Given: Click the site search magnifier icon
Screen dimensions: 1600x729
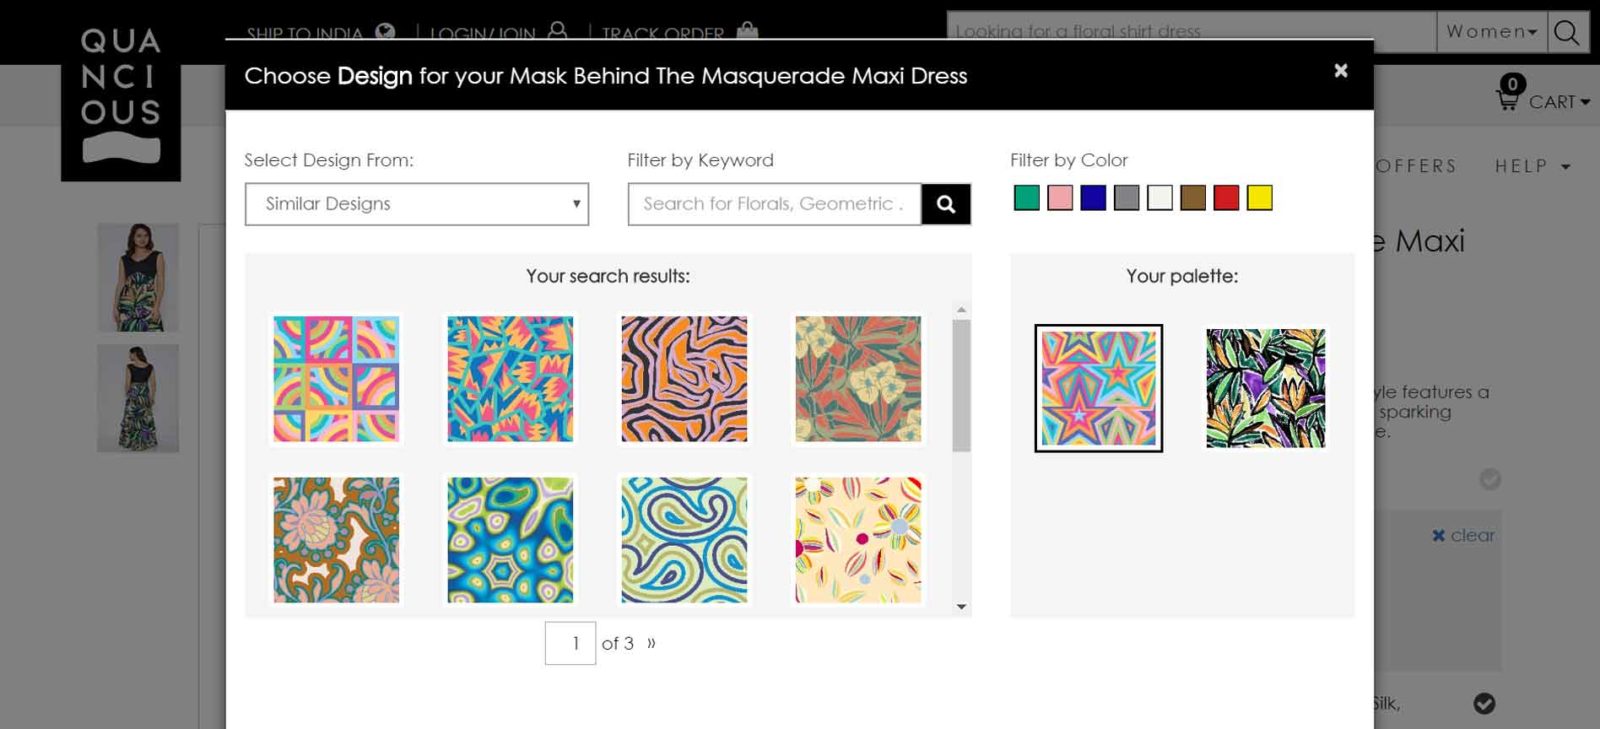Looking at the screenshot, I should (1567, 32).
